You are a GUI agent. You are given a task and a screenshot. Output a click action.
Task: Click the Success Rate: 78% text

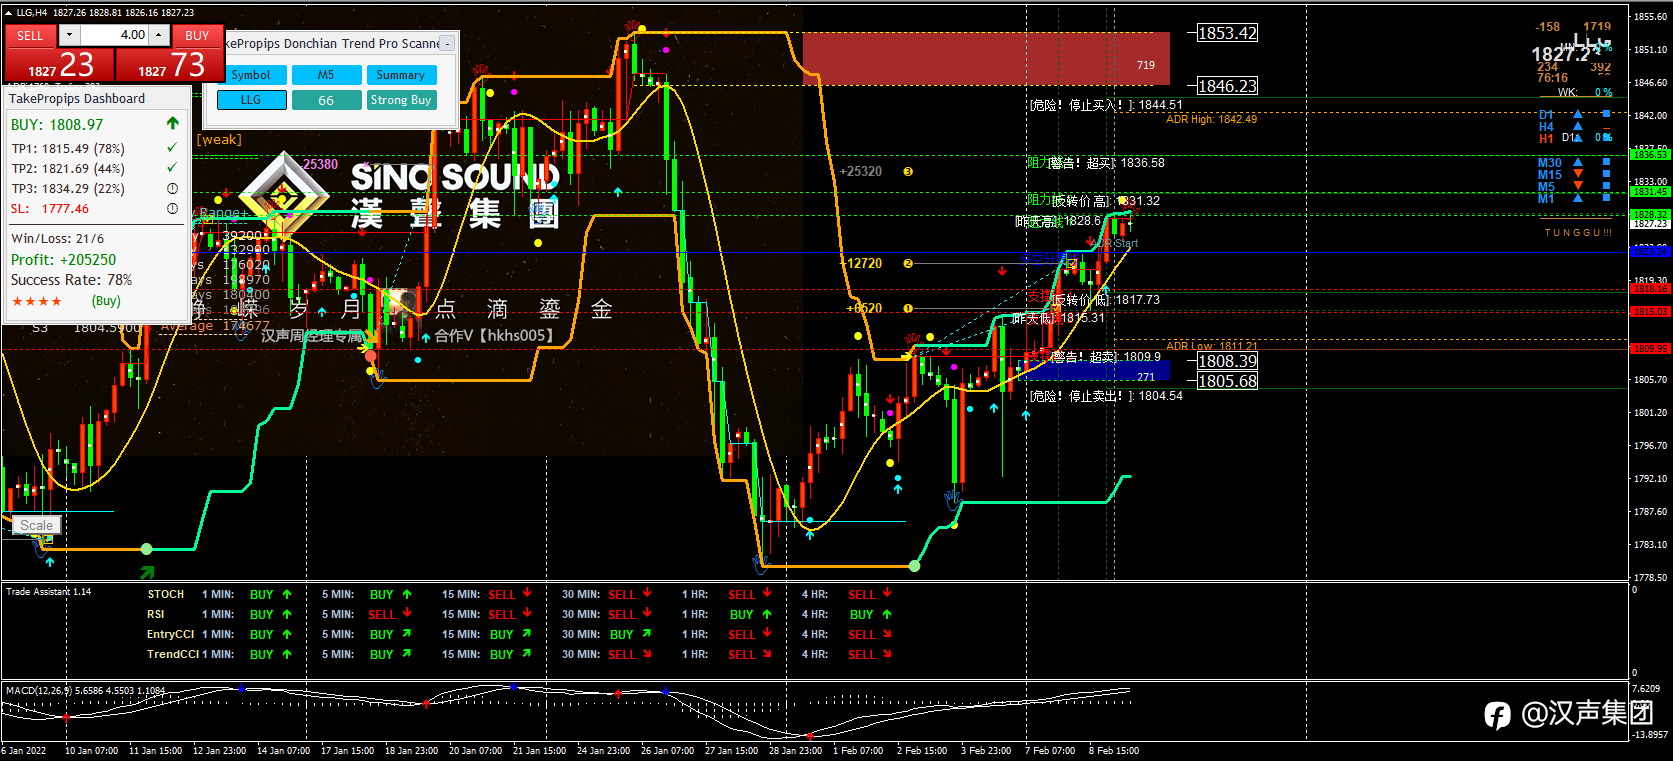pos(71,279)
